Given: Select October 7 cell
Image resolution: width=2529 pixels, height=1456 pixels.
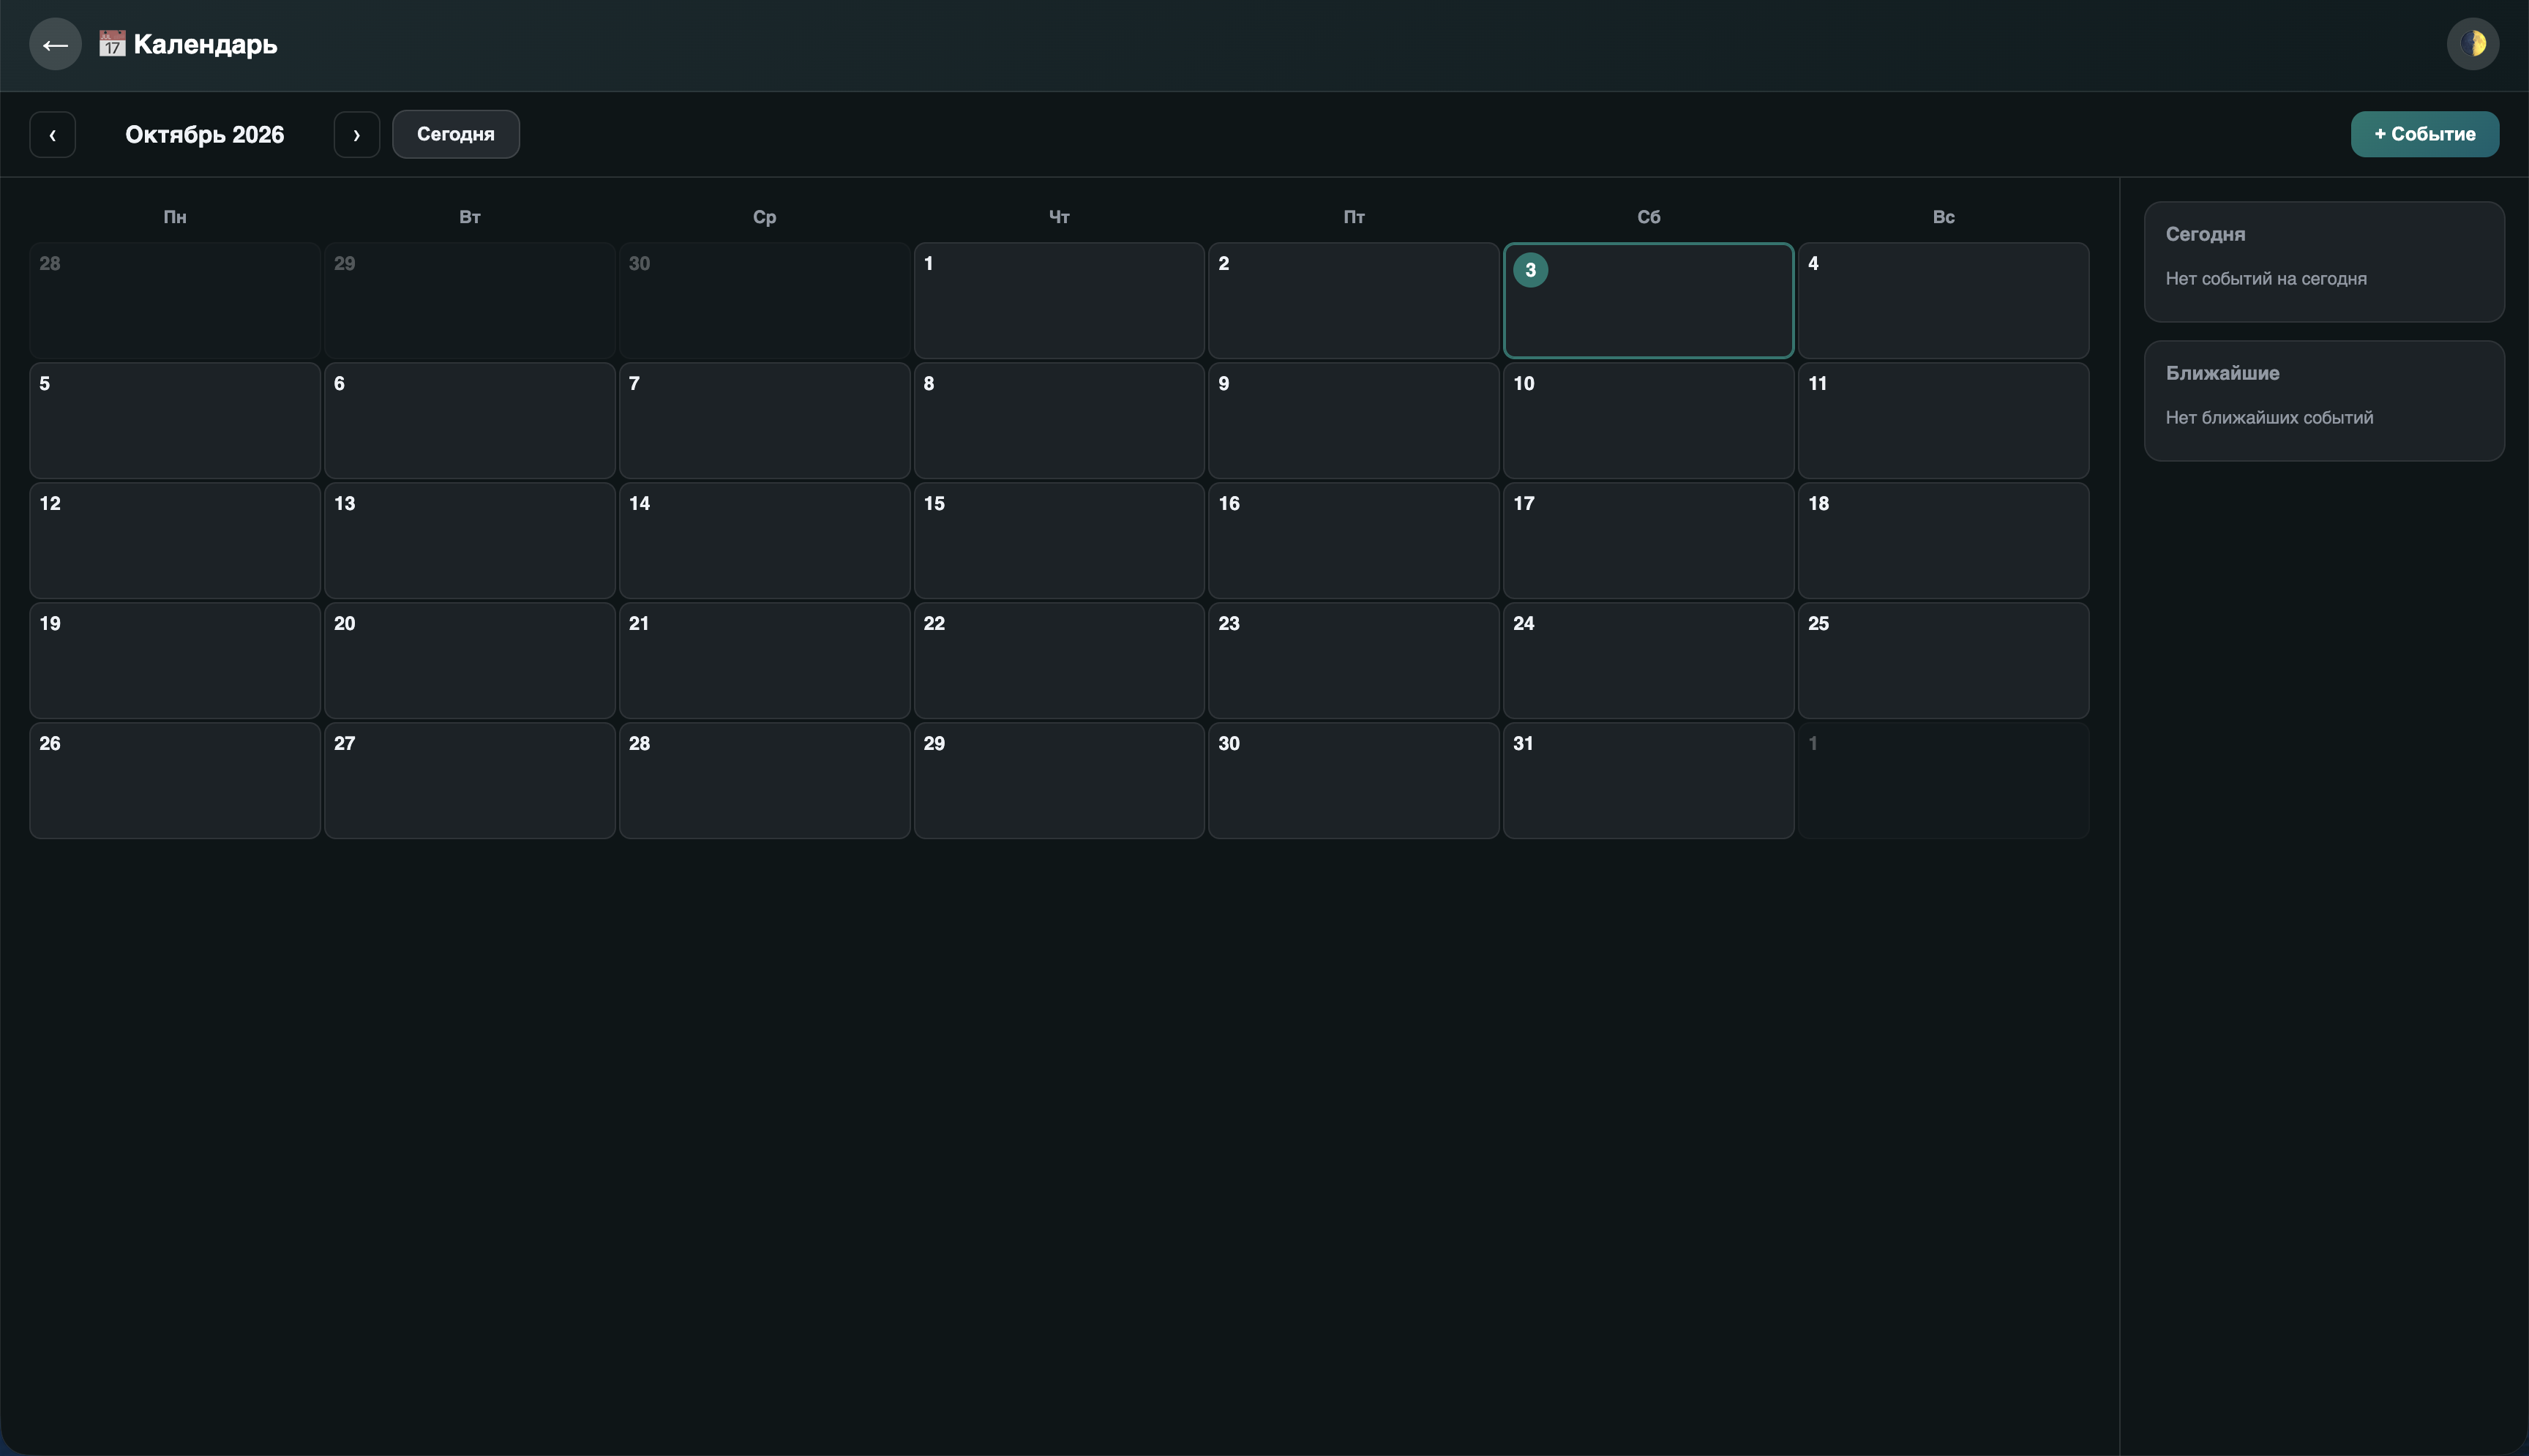Looking at the screenshot, I should [764, 420].
